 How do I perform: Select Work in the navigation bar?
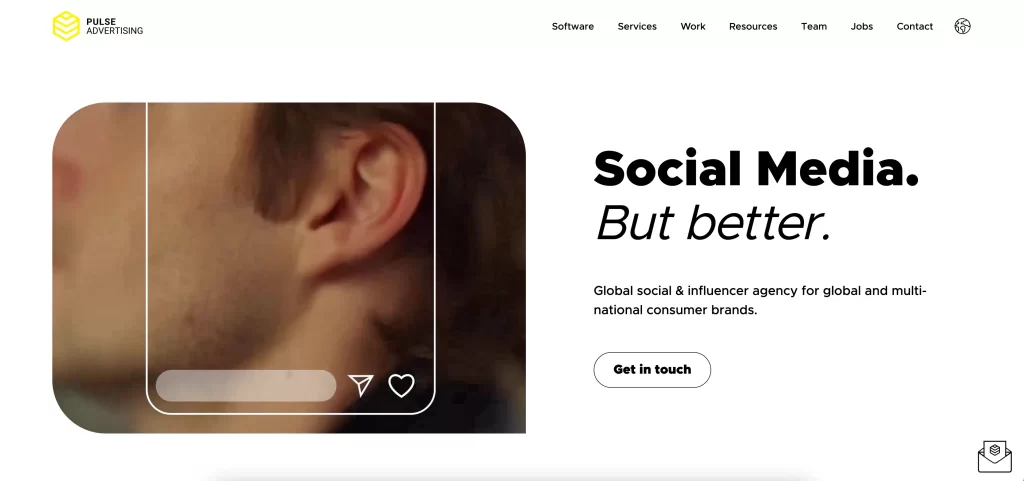coord(693,27)
